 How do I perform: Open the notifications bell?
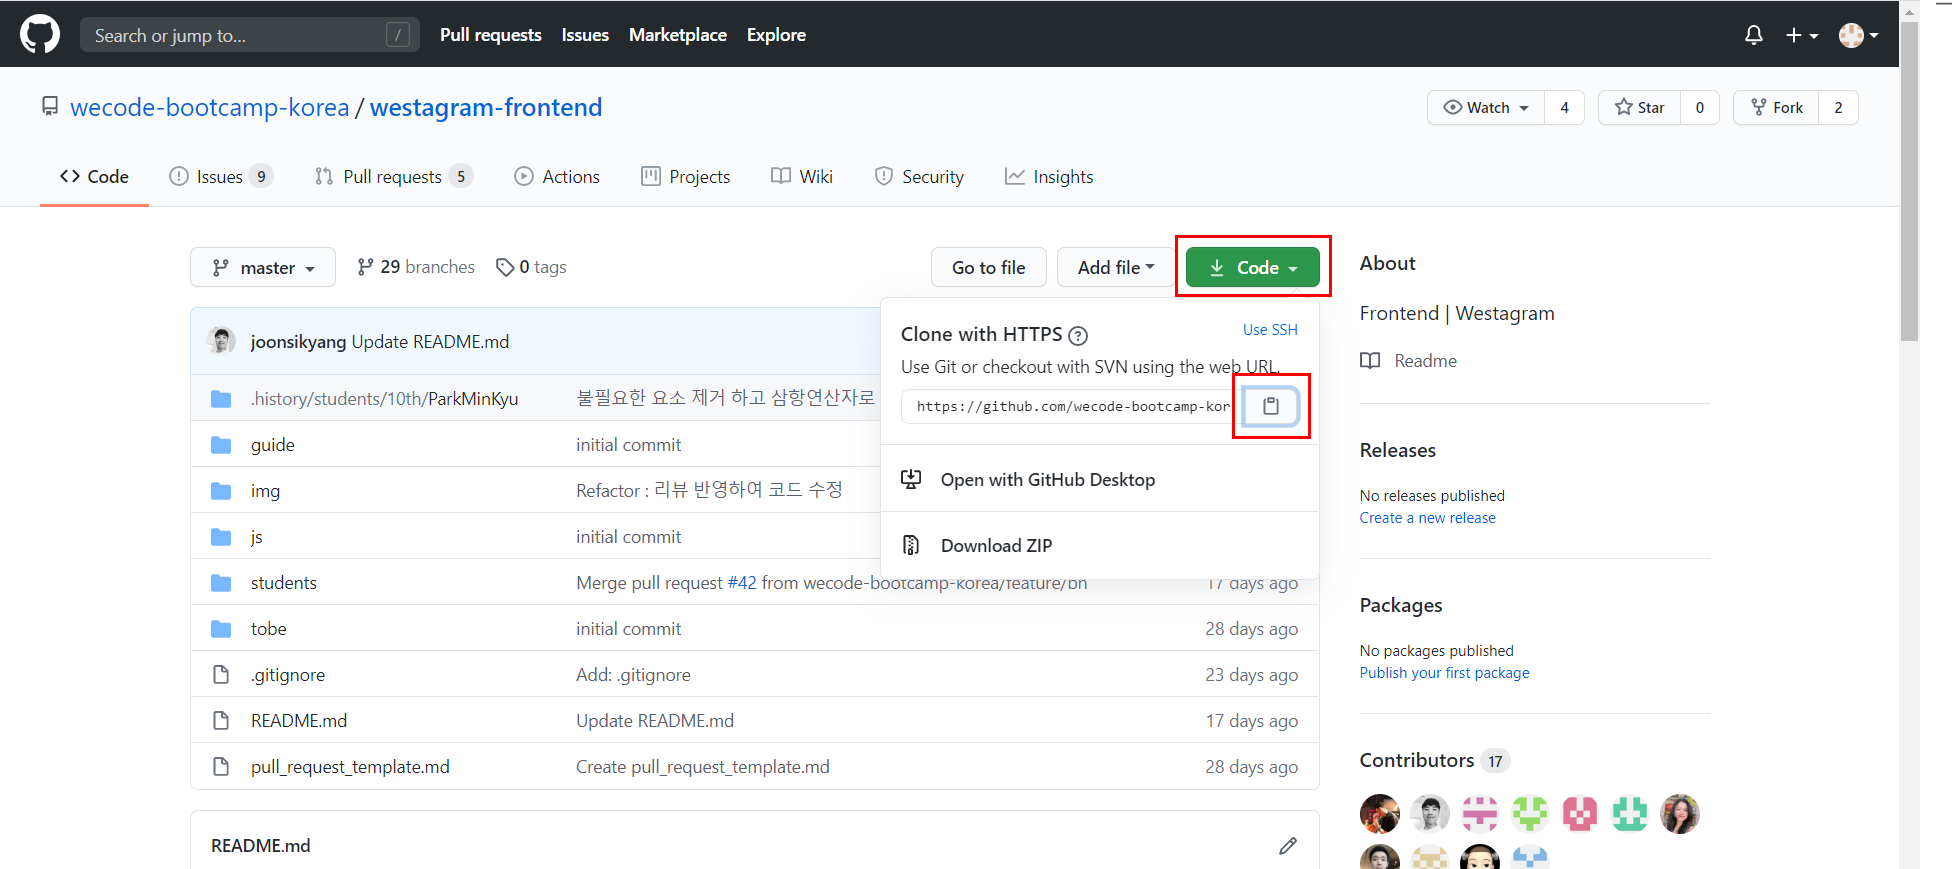1753,35
